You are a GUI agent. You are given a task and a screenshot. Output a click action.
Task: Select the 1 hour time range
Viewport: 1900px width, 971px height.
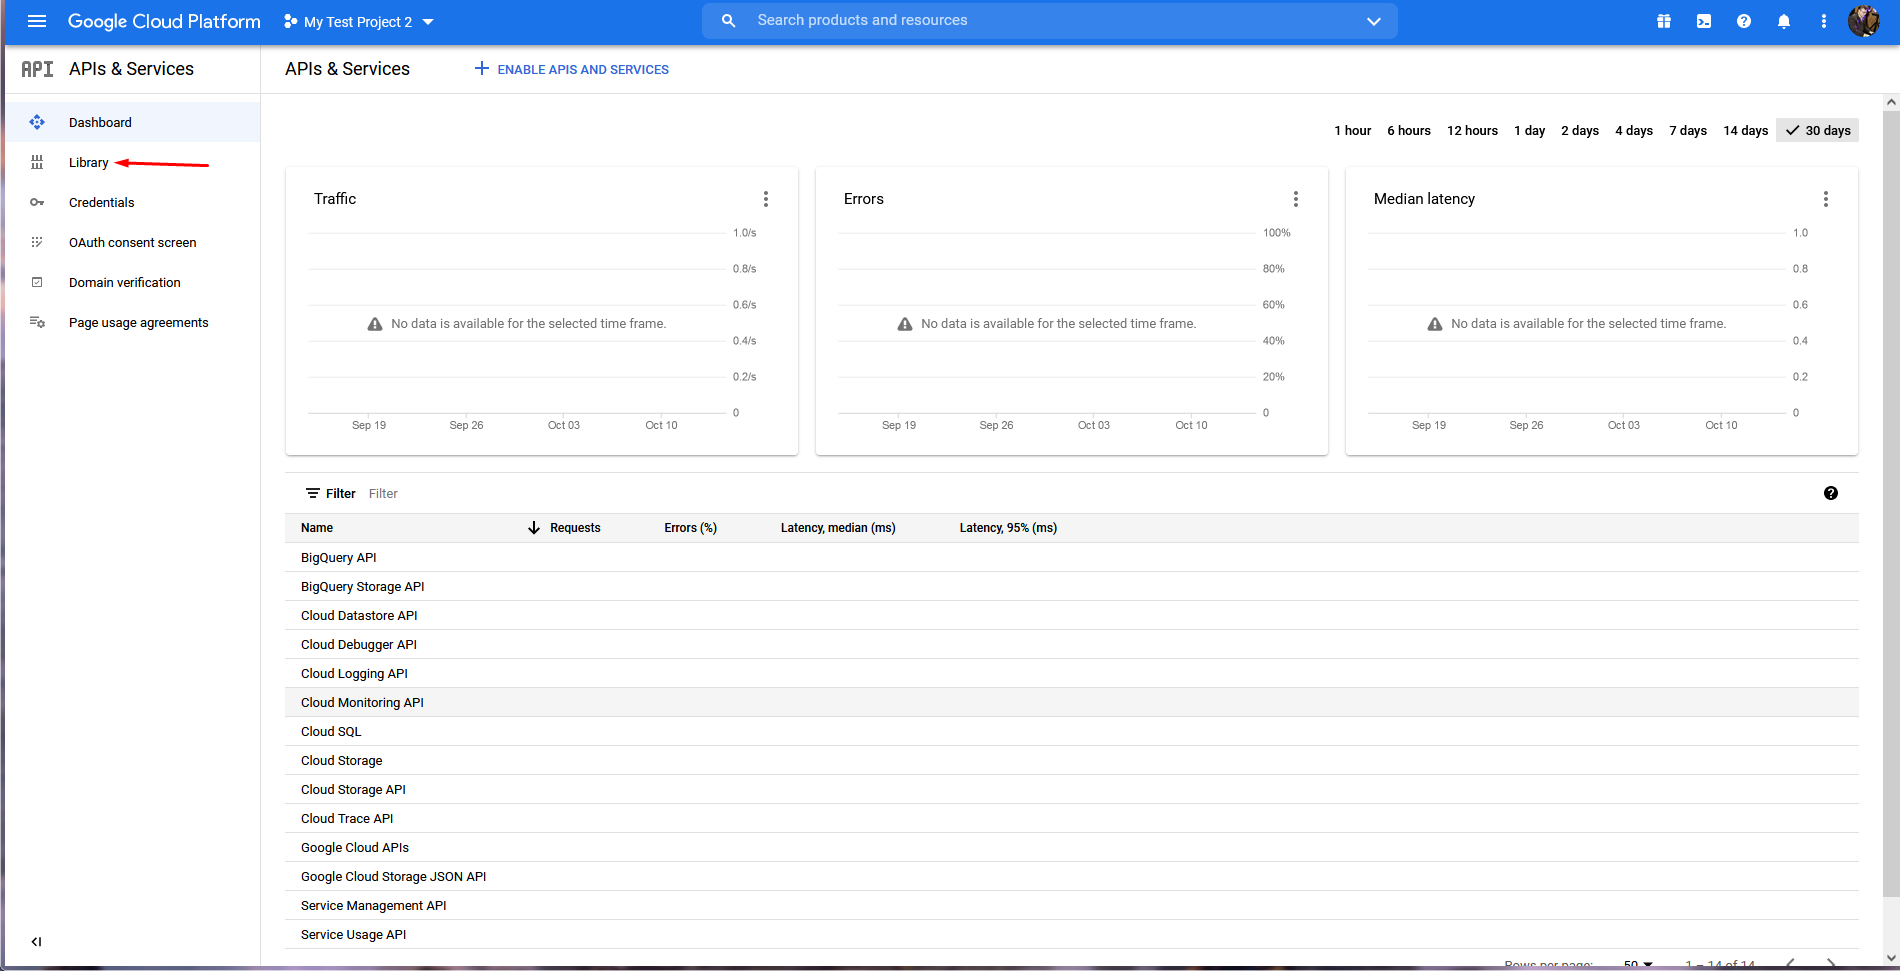[1352, 131]
